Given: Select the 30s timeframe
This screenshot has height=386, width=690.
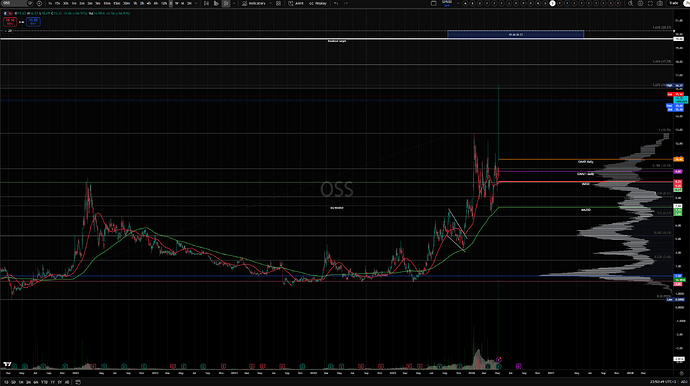Looking at the screenshot, I should pyautogui.click(x=66, y=3).
